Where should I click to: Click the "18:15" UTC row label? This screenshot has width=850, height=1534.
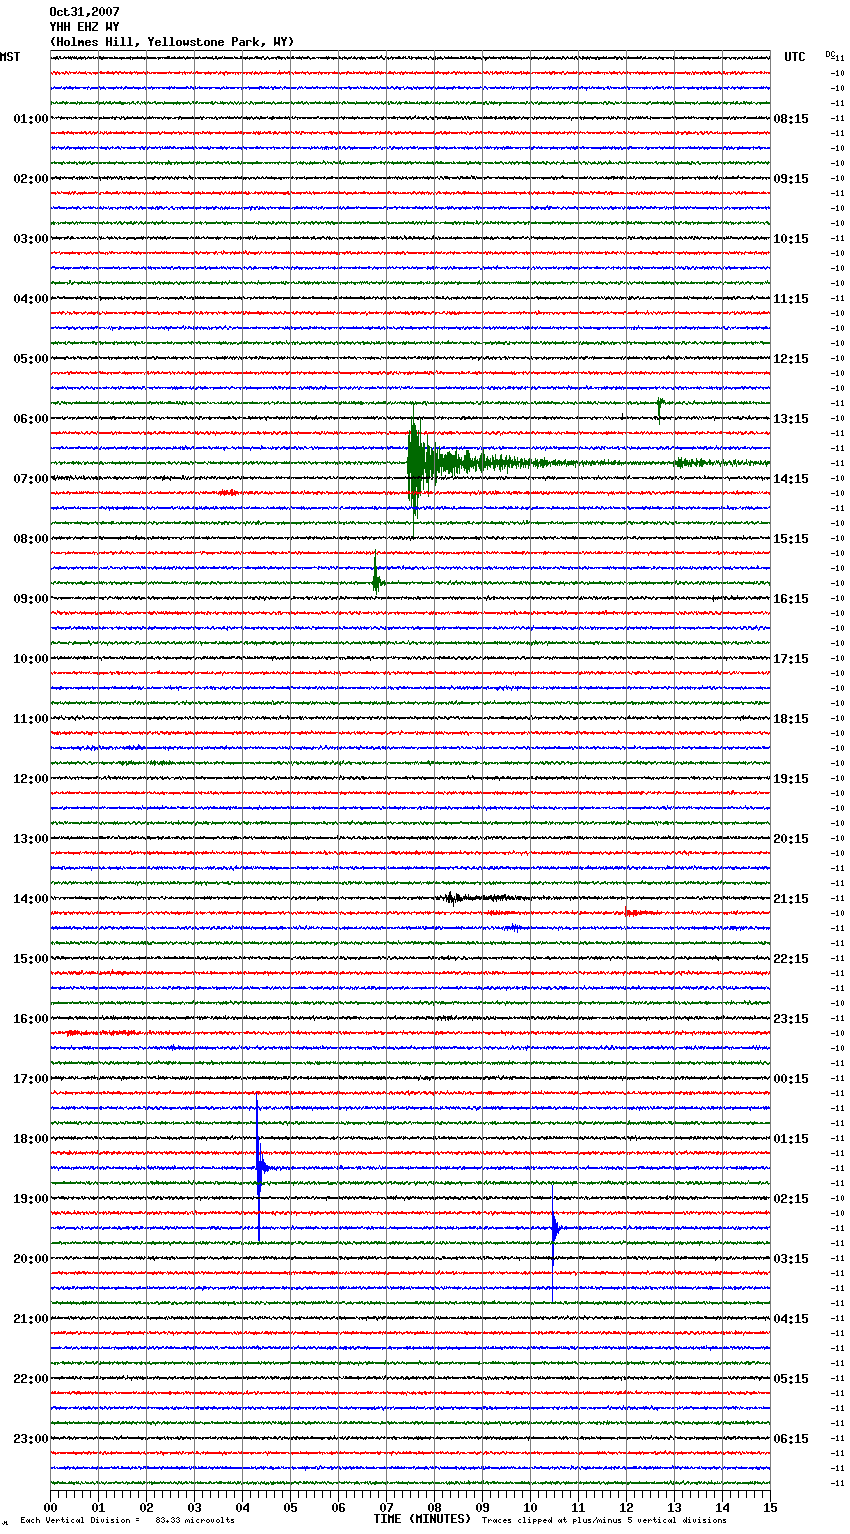(791, 719)
